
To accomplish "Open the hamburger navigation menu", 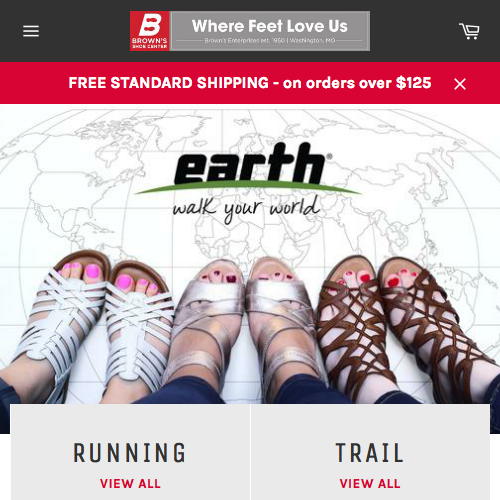I will point(31,31).
